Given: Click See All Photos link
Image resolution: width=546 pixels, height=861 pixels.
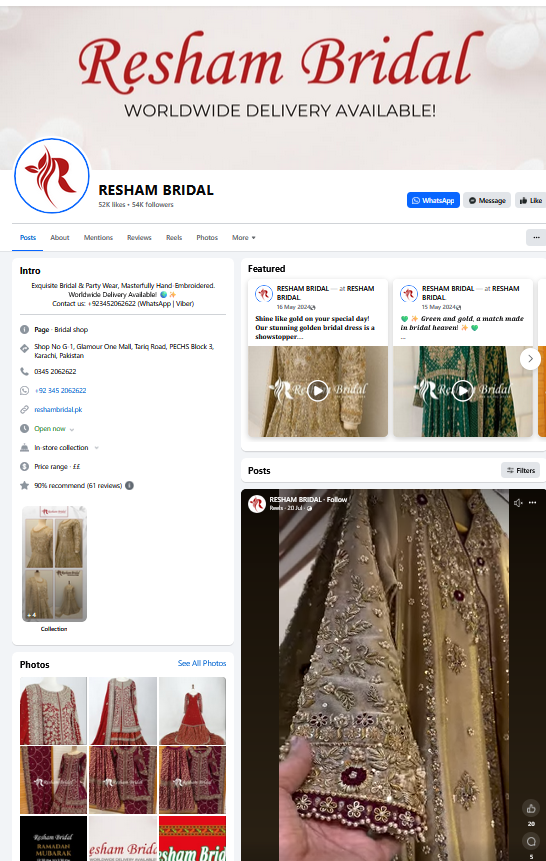Looking at the screenshot, I should pos(202,663).
